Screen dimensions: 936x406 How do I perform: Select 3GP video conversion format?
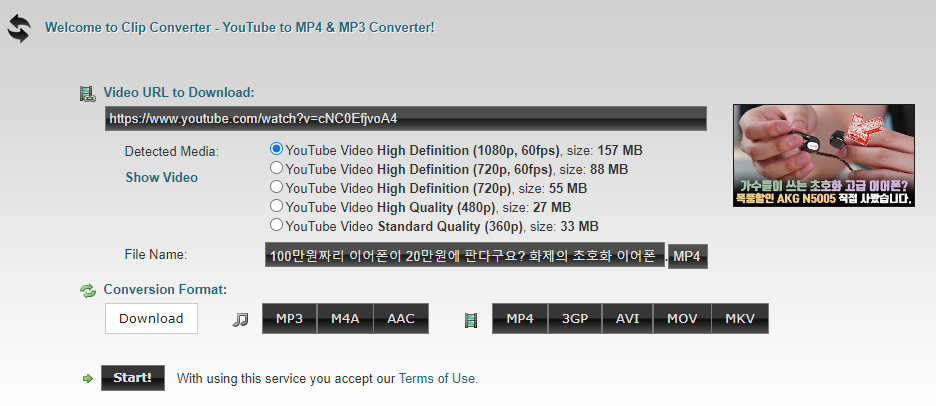(x=575, y=319)
